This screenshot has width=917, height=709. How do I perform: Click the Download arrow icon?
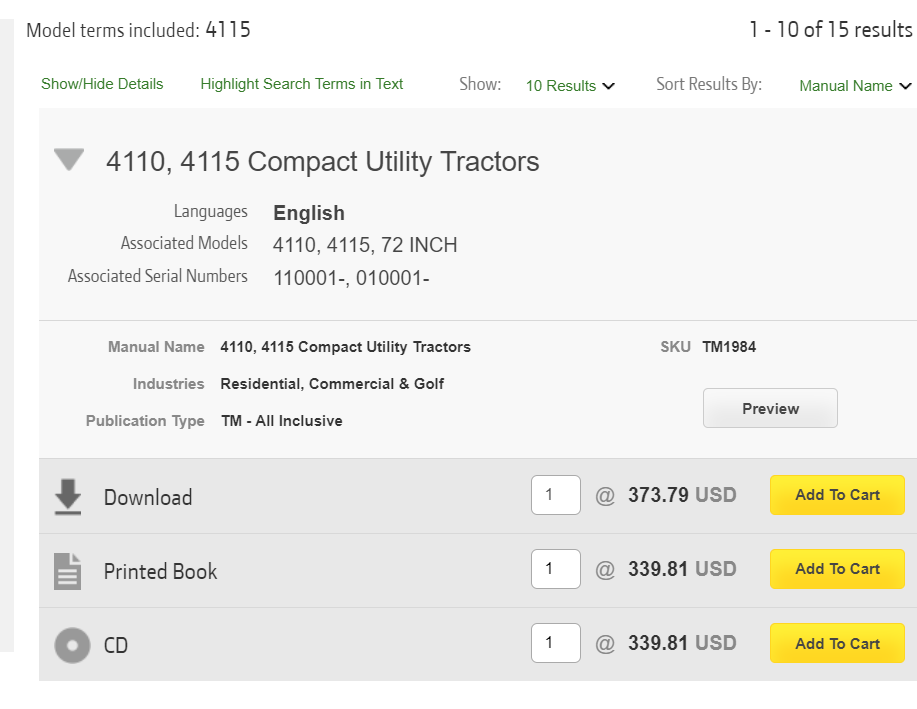68,497
